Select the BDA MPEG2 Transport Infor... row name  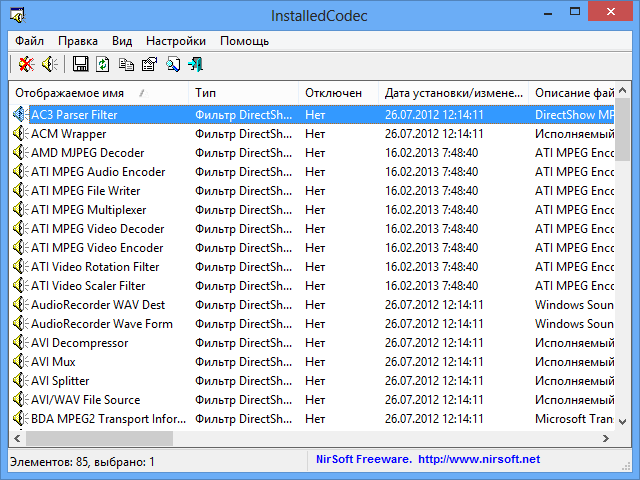(109, 419)
